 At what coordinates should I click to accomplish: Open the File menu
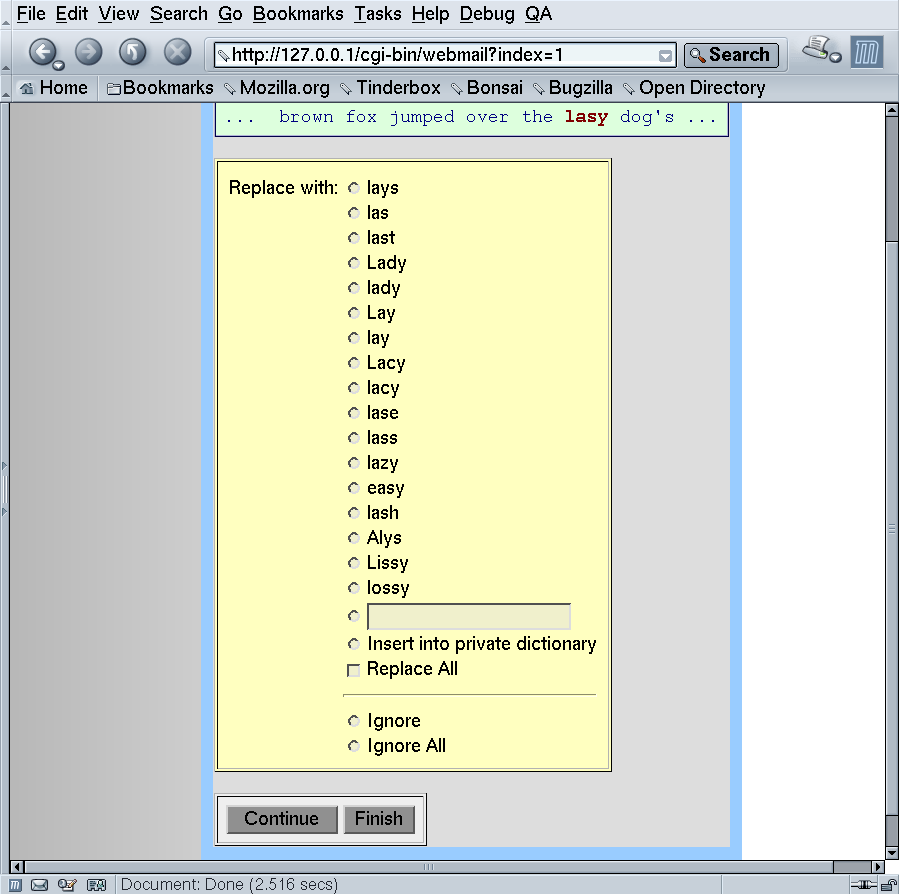click(31, 14)
